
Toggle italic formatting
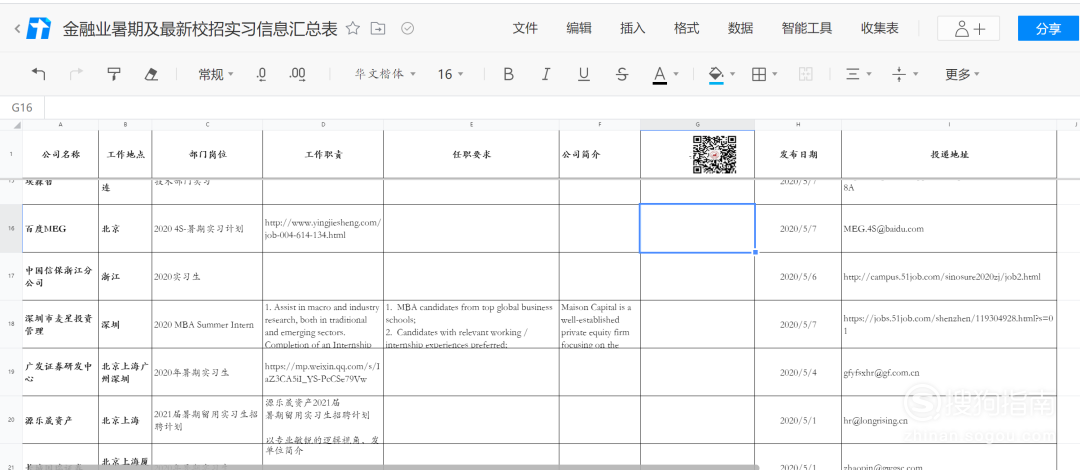coord(546,74)
